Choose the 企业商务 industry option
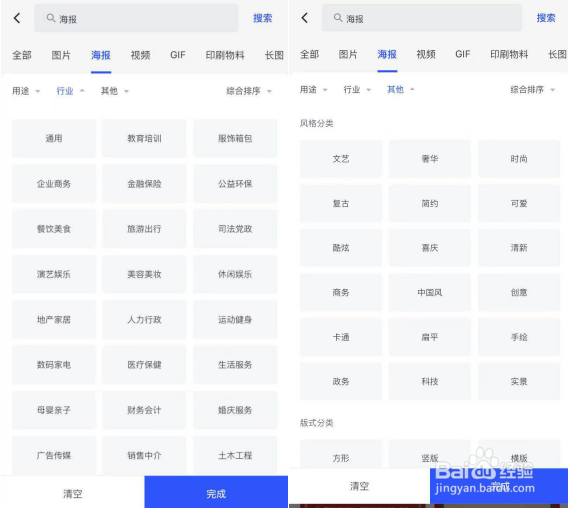 [54, 184]
